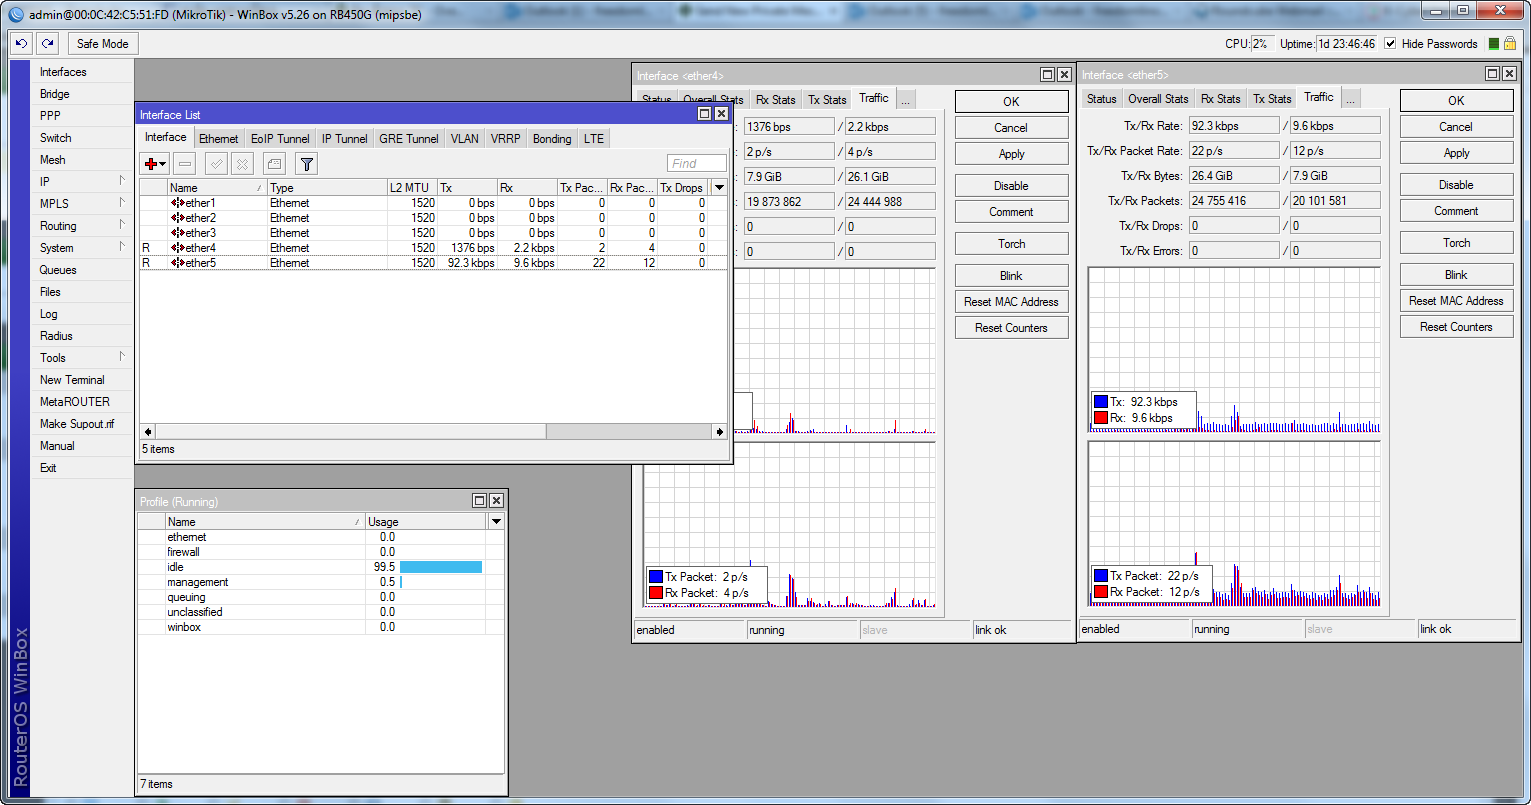Toggle the Hide Passwords checkbox

point(1390,44)
